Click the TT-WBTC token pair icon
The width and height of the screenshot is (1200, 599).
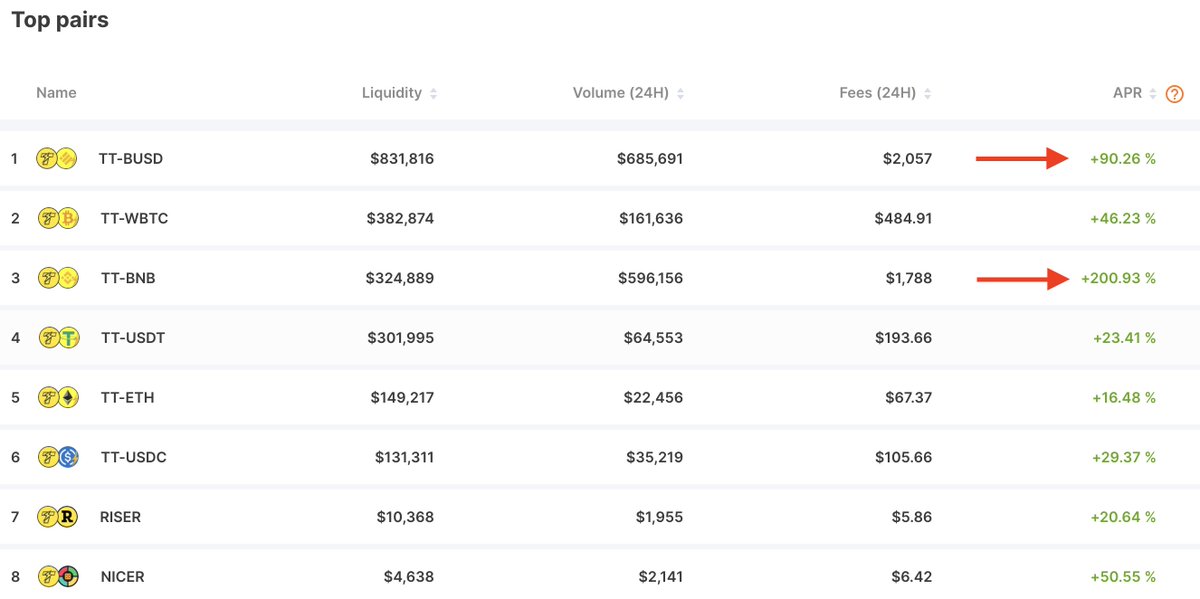58,218
